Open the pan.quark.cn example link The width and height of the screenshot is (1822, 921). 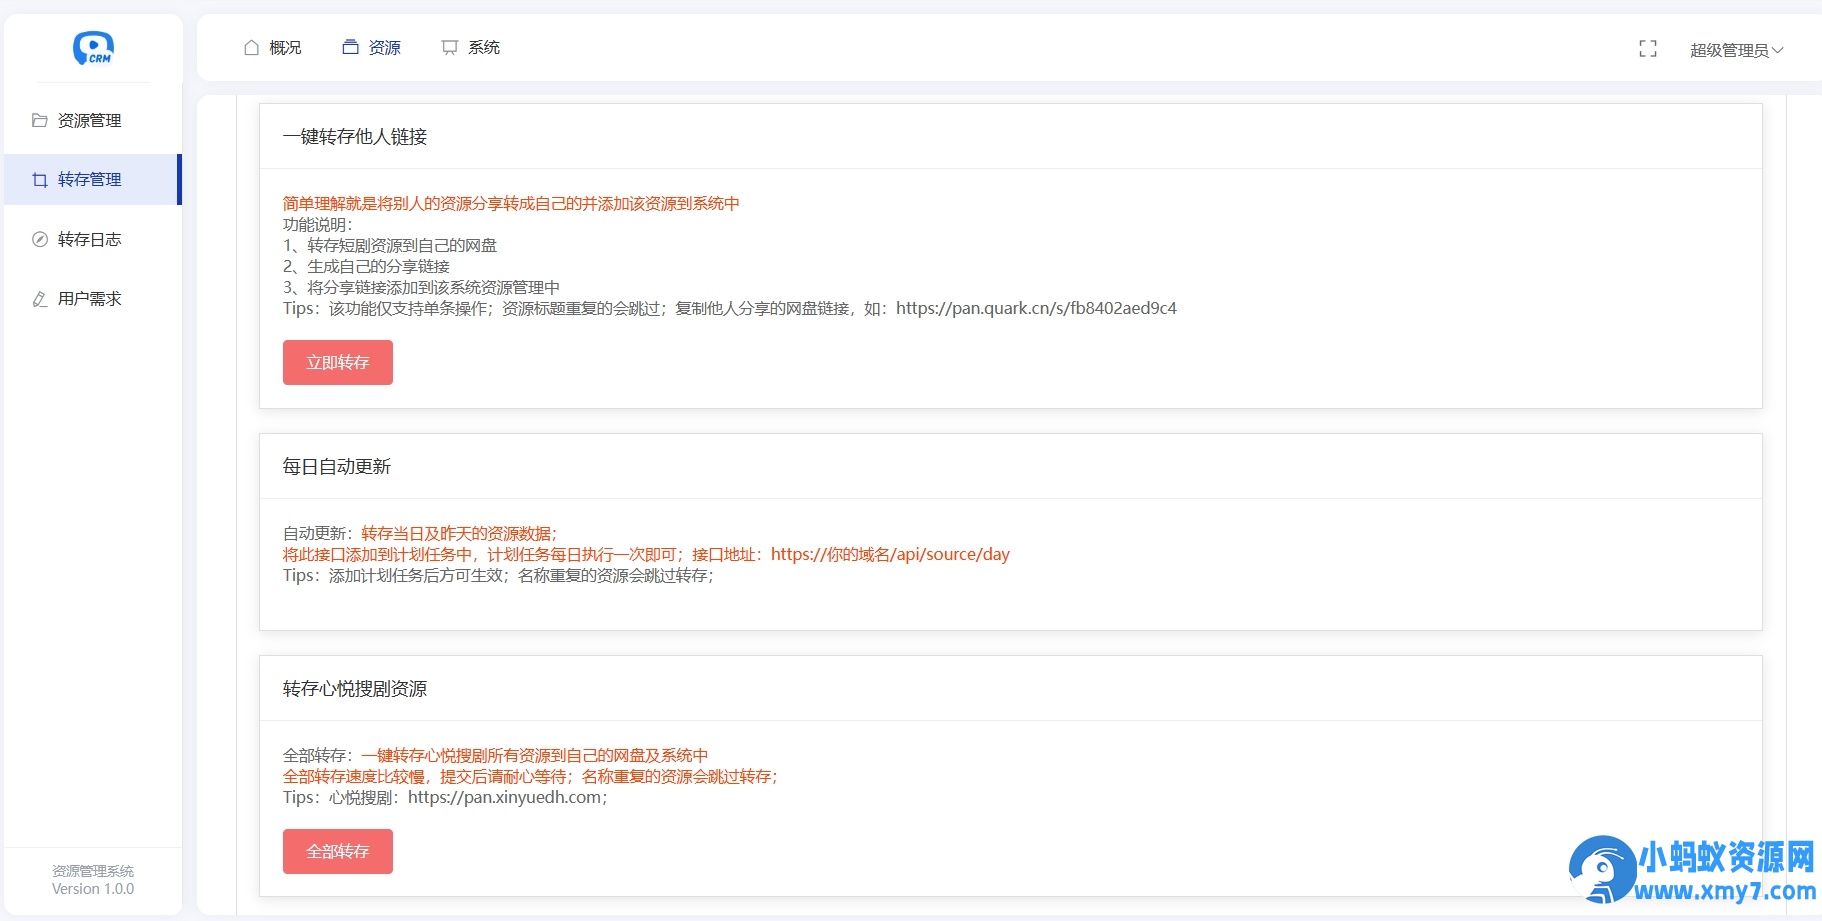pyautogui.click(x=1036, y=308)
